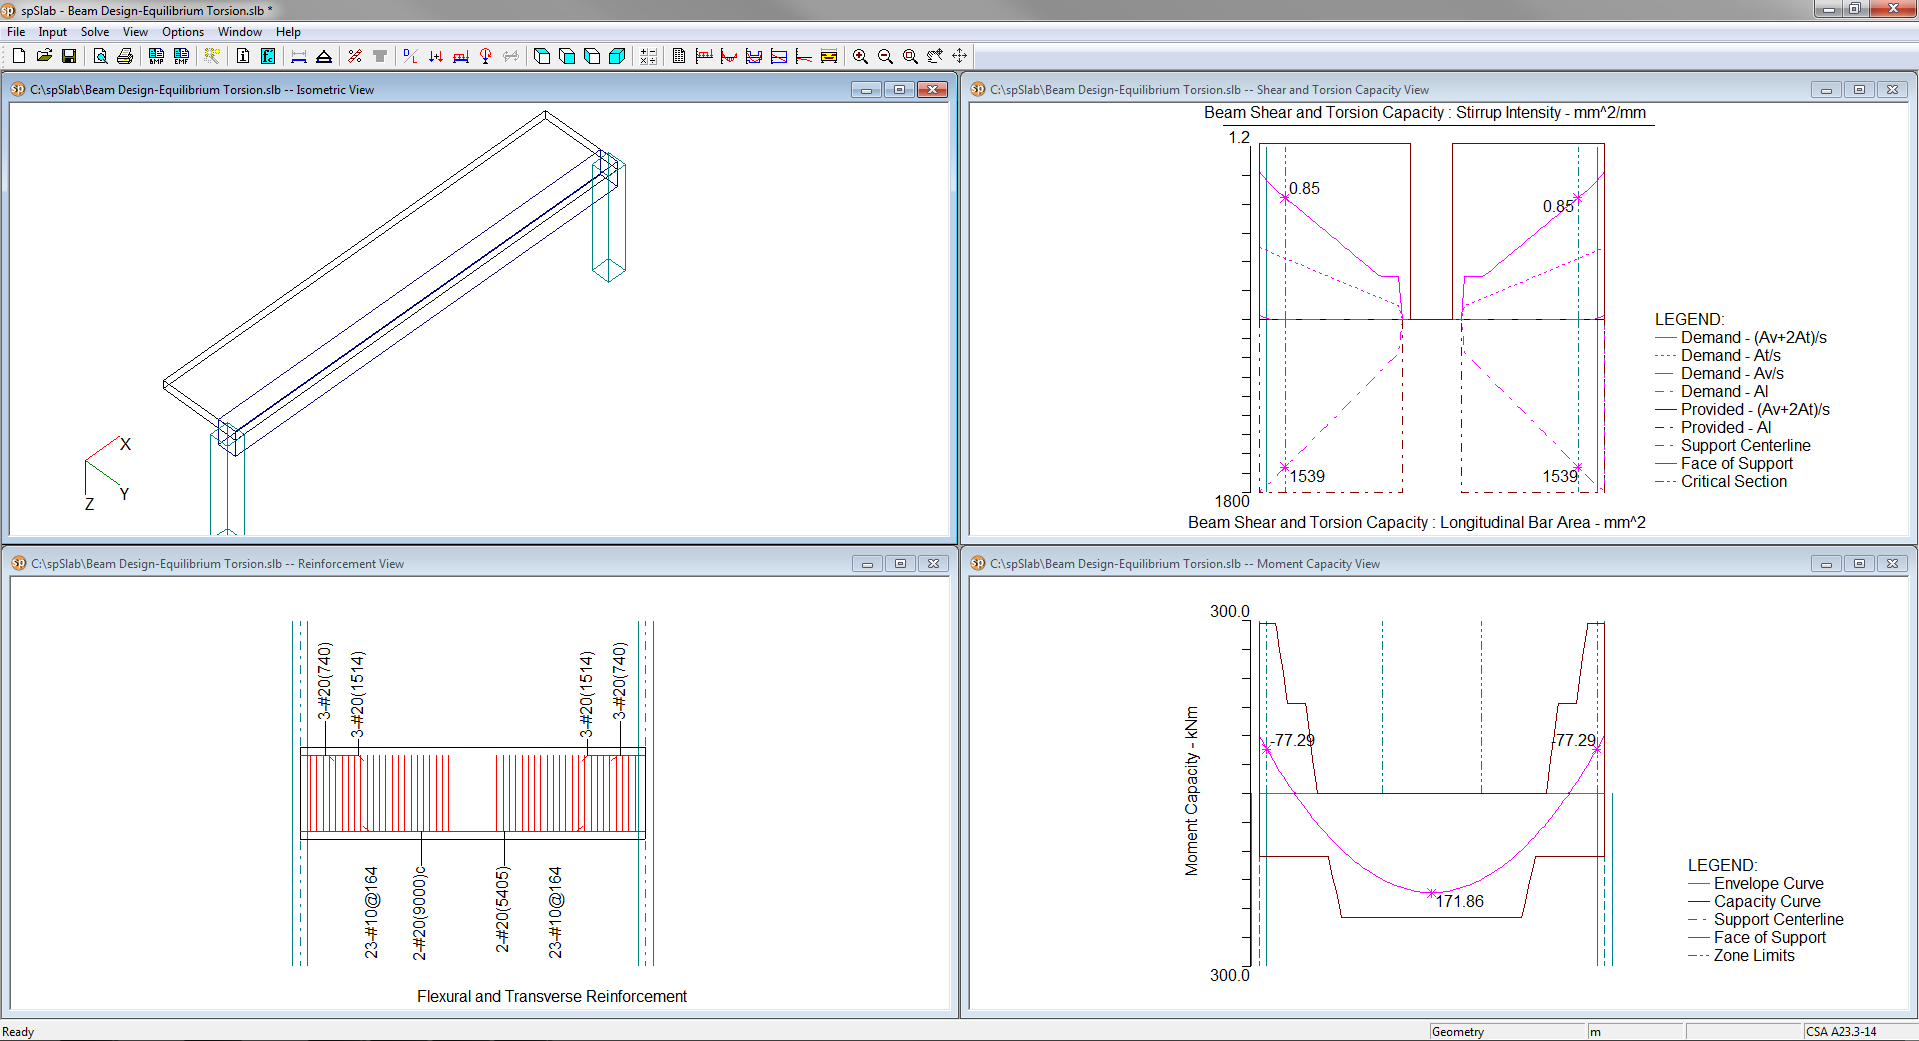Export the view as BMP
Viewport: 1919px width, 1041px height.
(x=156, y=56)
